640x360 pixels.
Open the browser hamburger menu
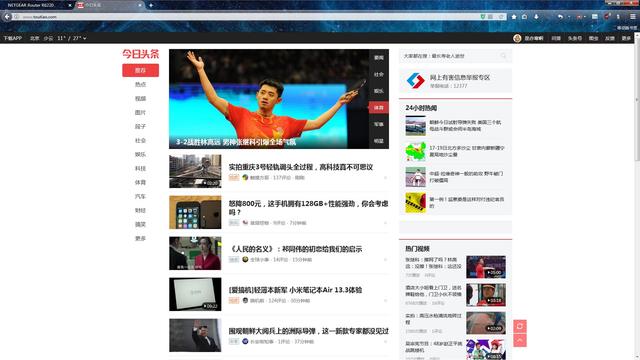pyautogui.click(x=633, y=17)
